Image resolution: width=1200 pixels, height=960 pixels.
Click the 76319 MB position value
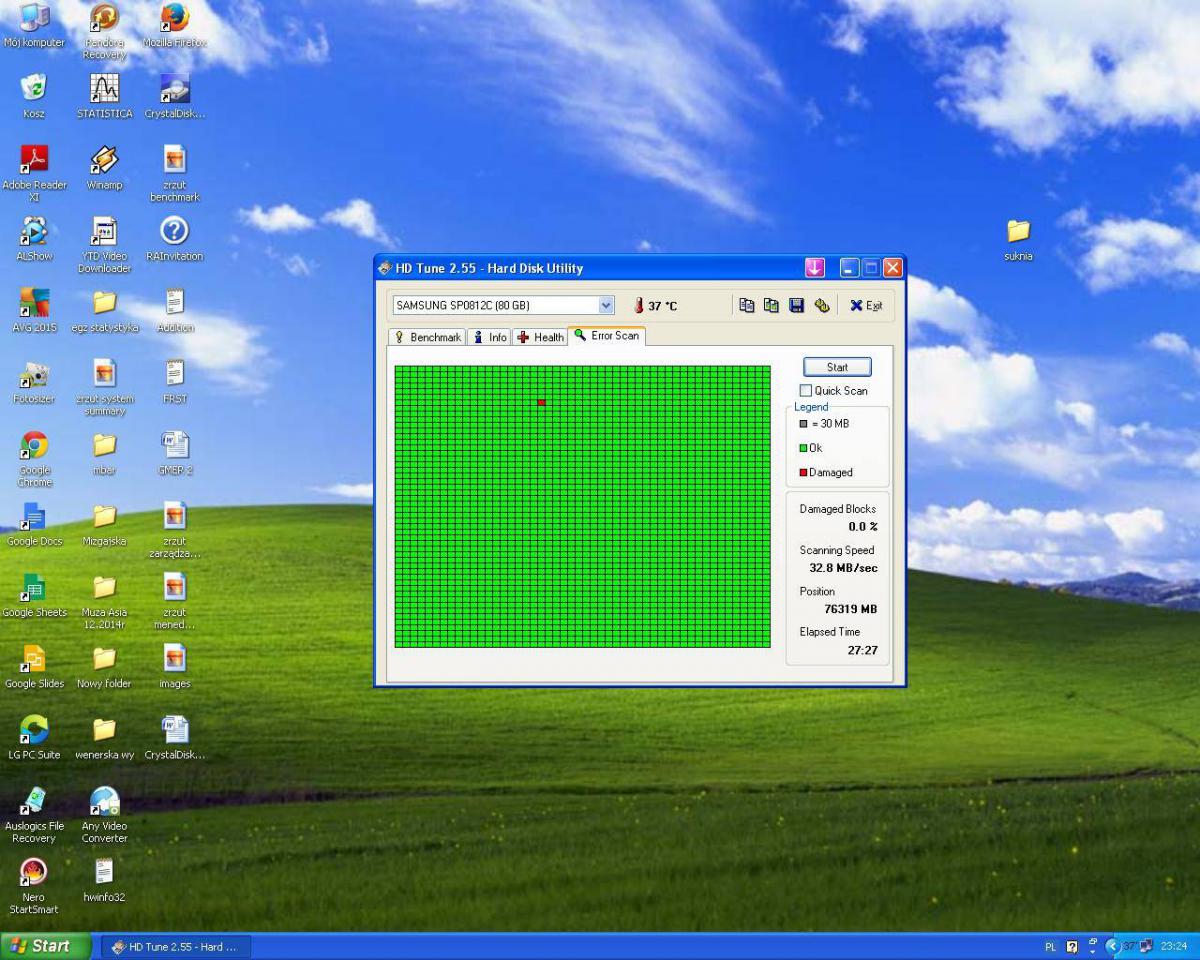pyautogui.click(x=850, y=609)
